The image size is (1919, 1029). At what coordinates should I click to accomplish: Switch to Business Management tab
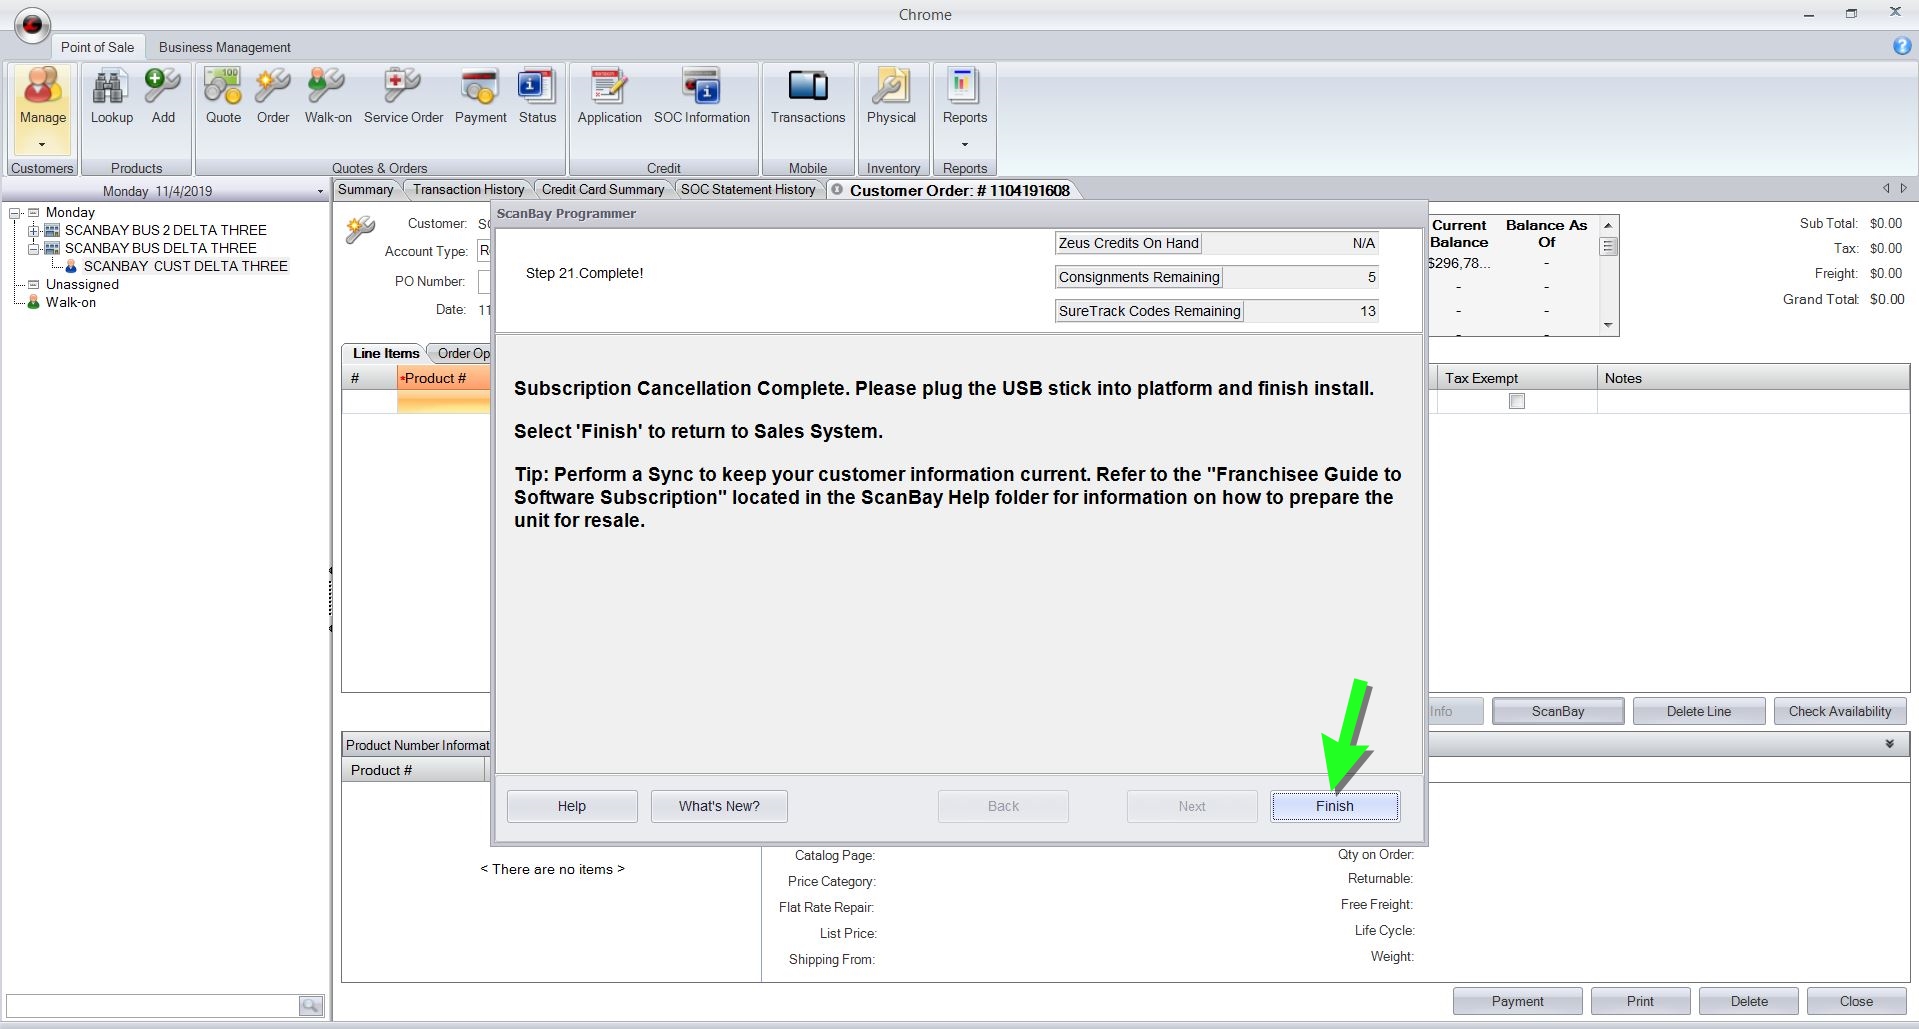click(224, 47)
